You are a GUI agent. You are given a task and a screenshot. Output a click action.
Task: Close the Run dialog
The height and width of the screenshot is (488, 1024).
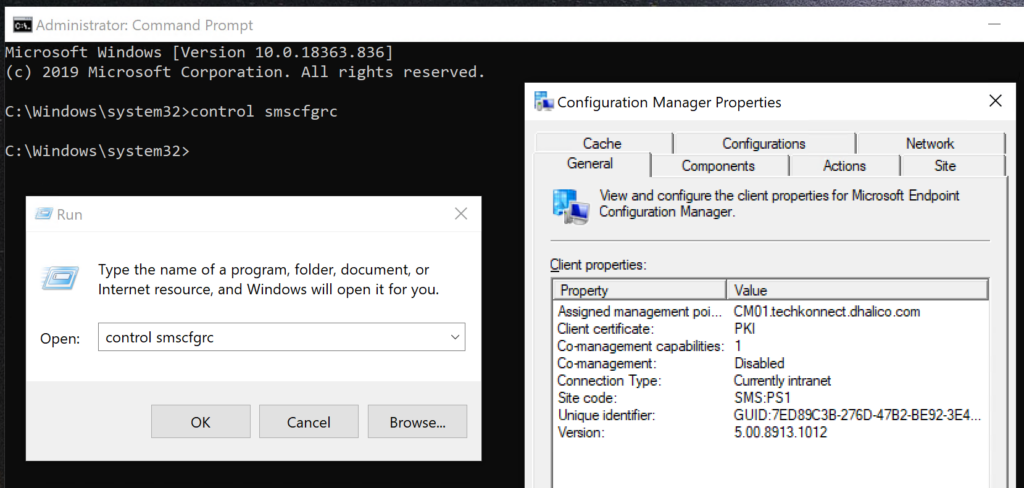[x=460, y=214]
